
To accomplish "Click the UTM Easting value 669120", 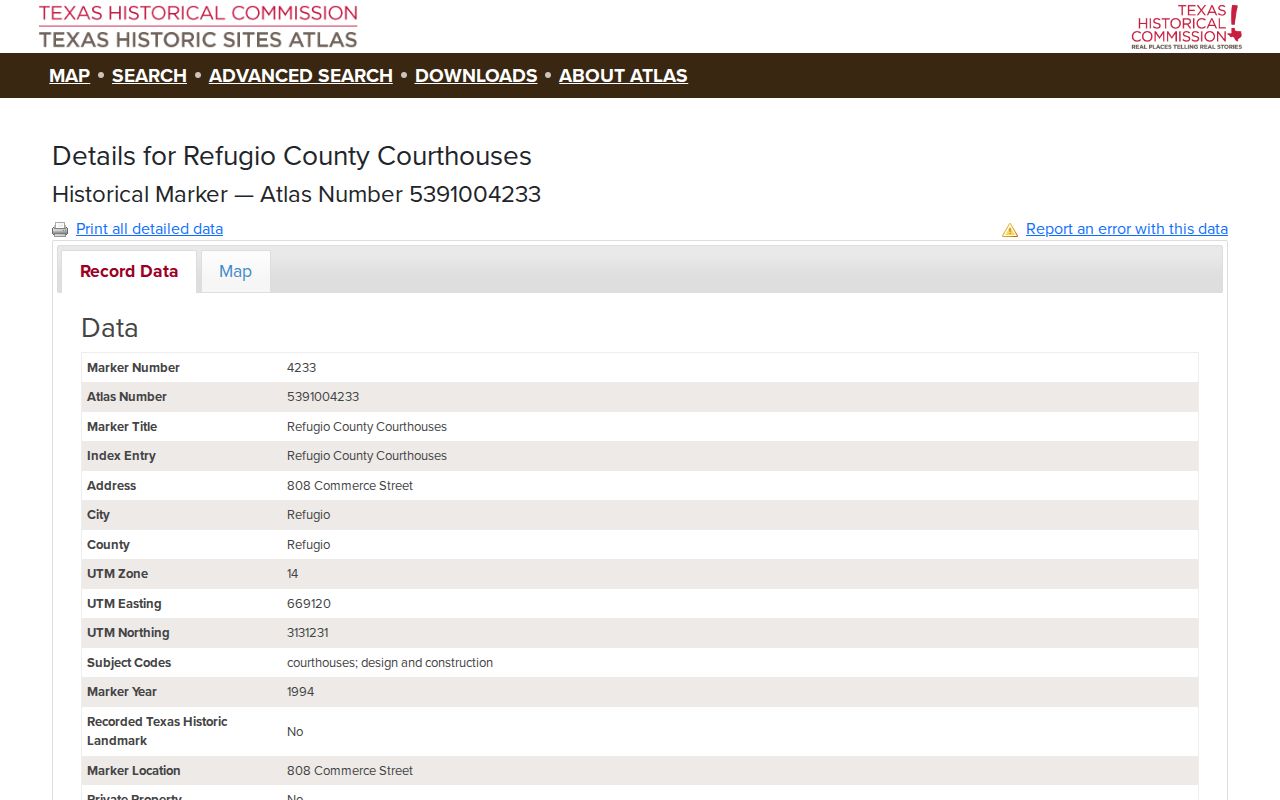I will [309, 604].
